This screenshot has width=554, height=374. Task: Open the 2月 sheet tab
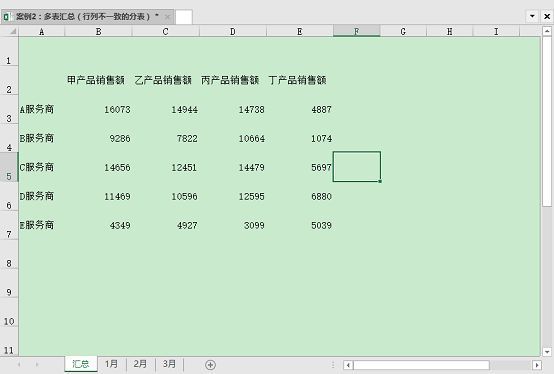point(140,364)
